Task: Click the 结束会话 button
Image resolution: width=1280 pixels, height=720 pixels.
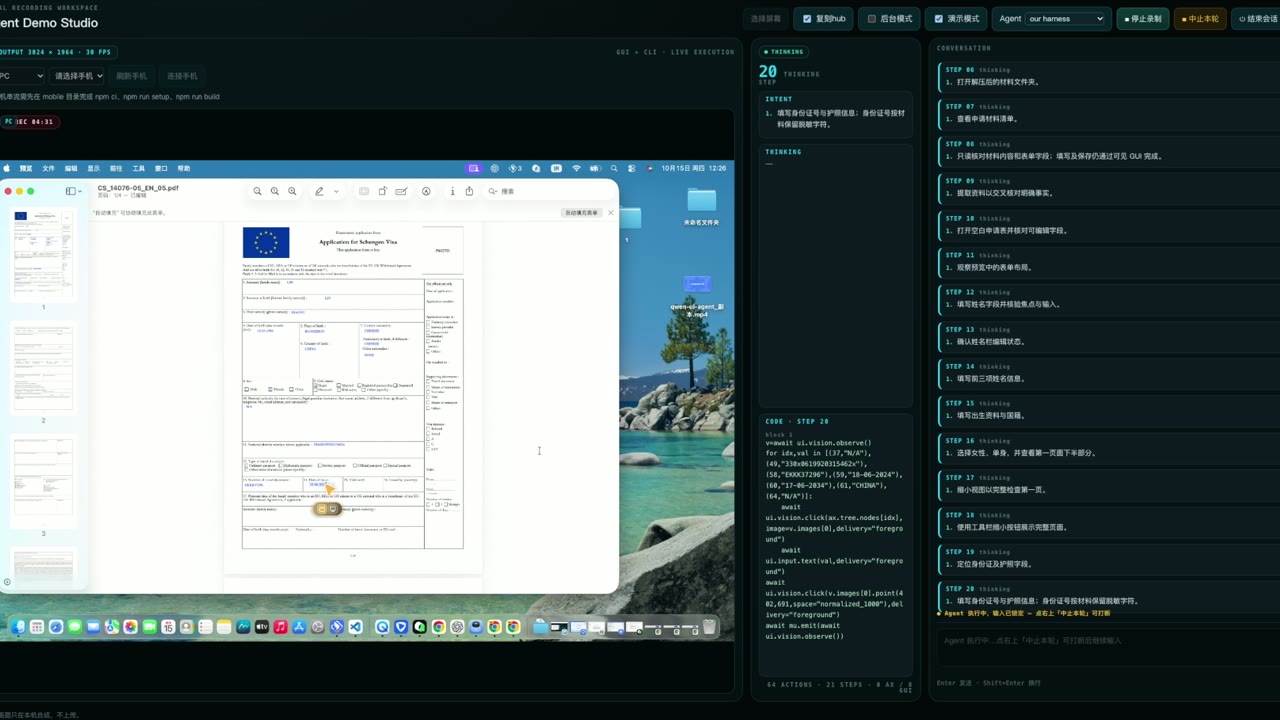Action: pyautogui.click(x=1257, y=19)
